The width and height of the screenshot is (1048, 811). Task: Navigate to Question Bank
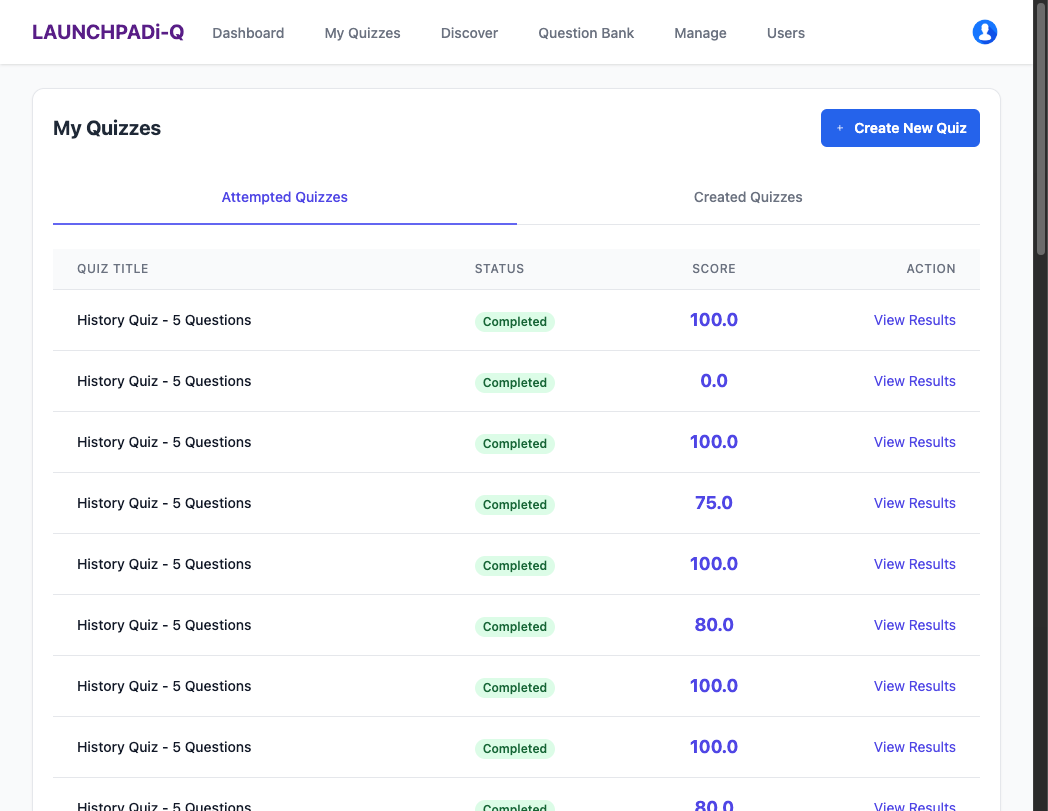point(586,33)
